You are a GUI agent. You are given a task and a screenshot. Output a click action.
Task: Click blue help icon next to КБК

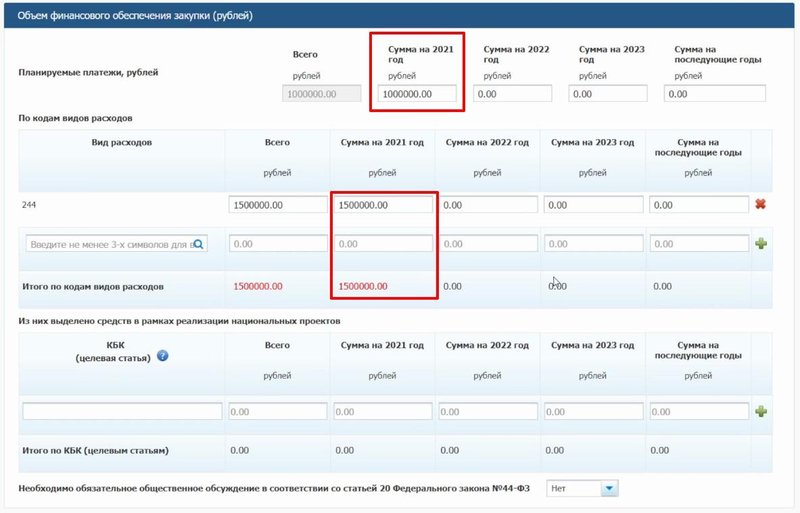click(x=162, y=356)
